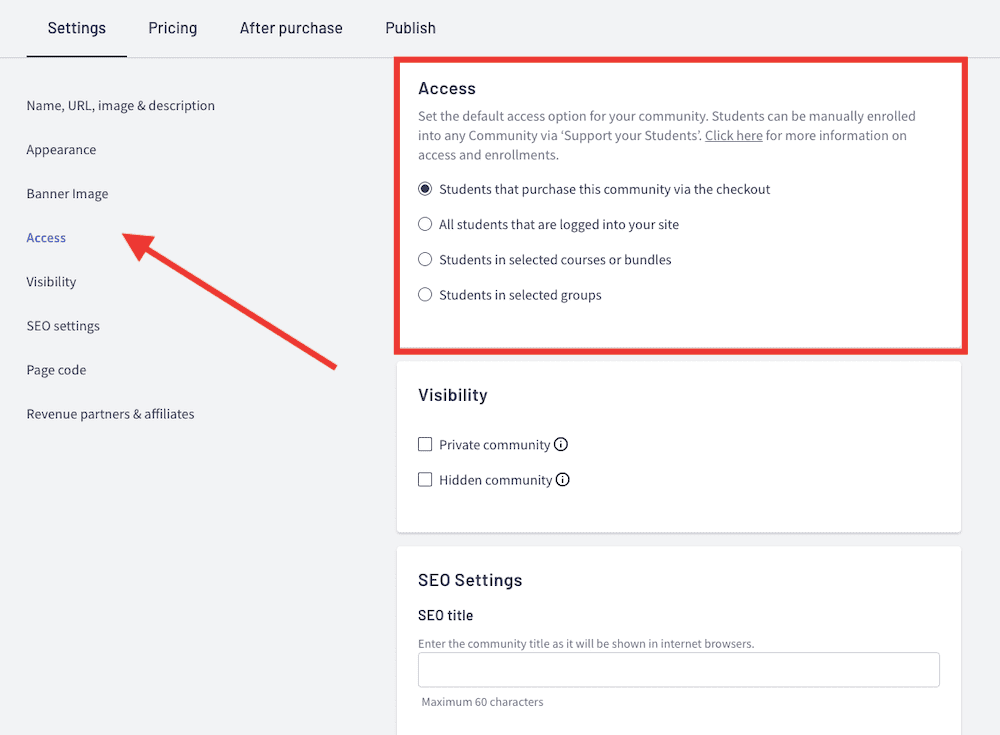Enable the Hidden community checkbox
1000x735 pixels.
click(x=424, y=480)
